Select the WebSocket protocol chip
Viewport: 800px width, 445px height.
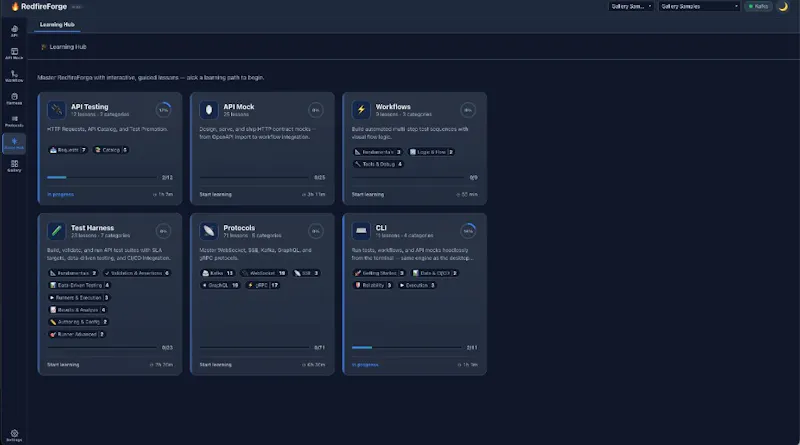263,273
